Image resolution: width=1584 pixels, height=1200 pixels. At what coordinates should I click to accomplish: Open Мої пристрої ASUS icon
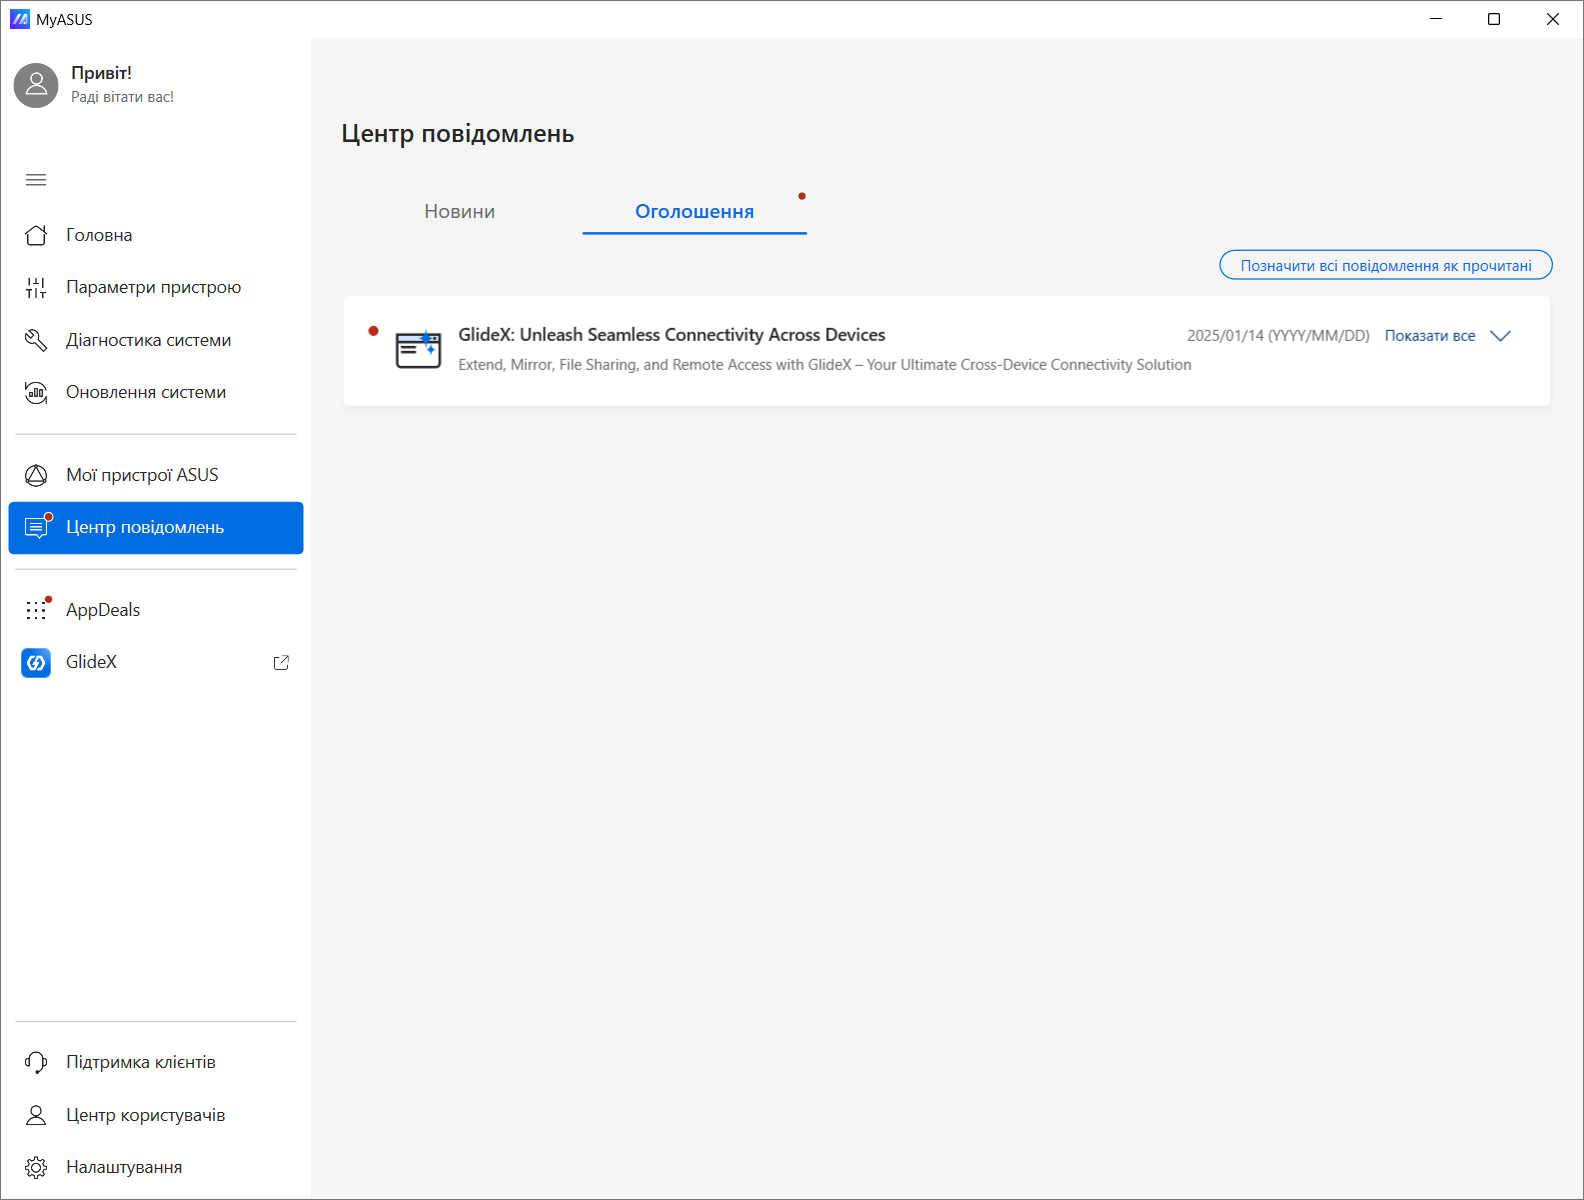point(36,475)
